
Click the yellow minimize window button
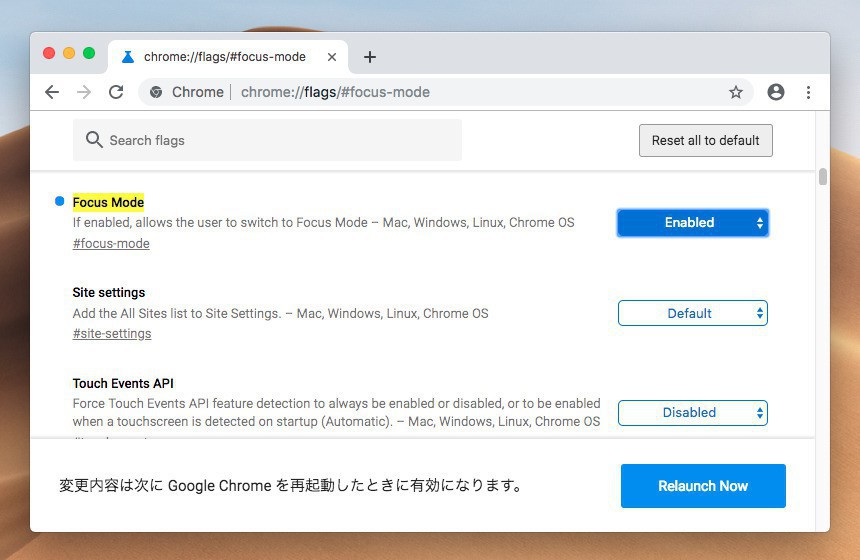pos(69,53)
